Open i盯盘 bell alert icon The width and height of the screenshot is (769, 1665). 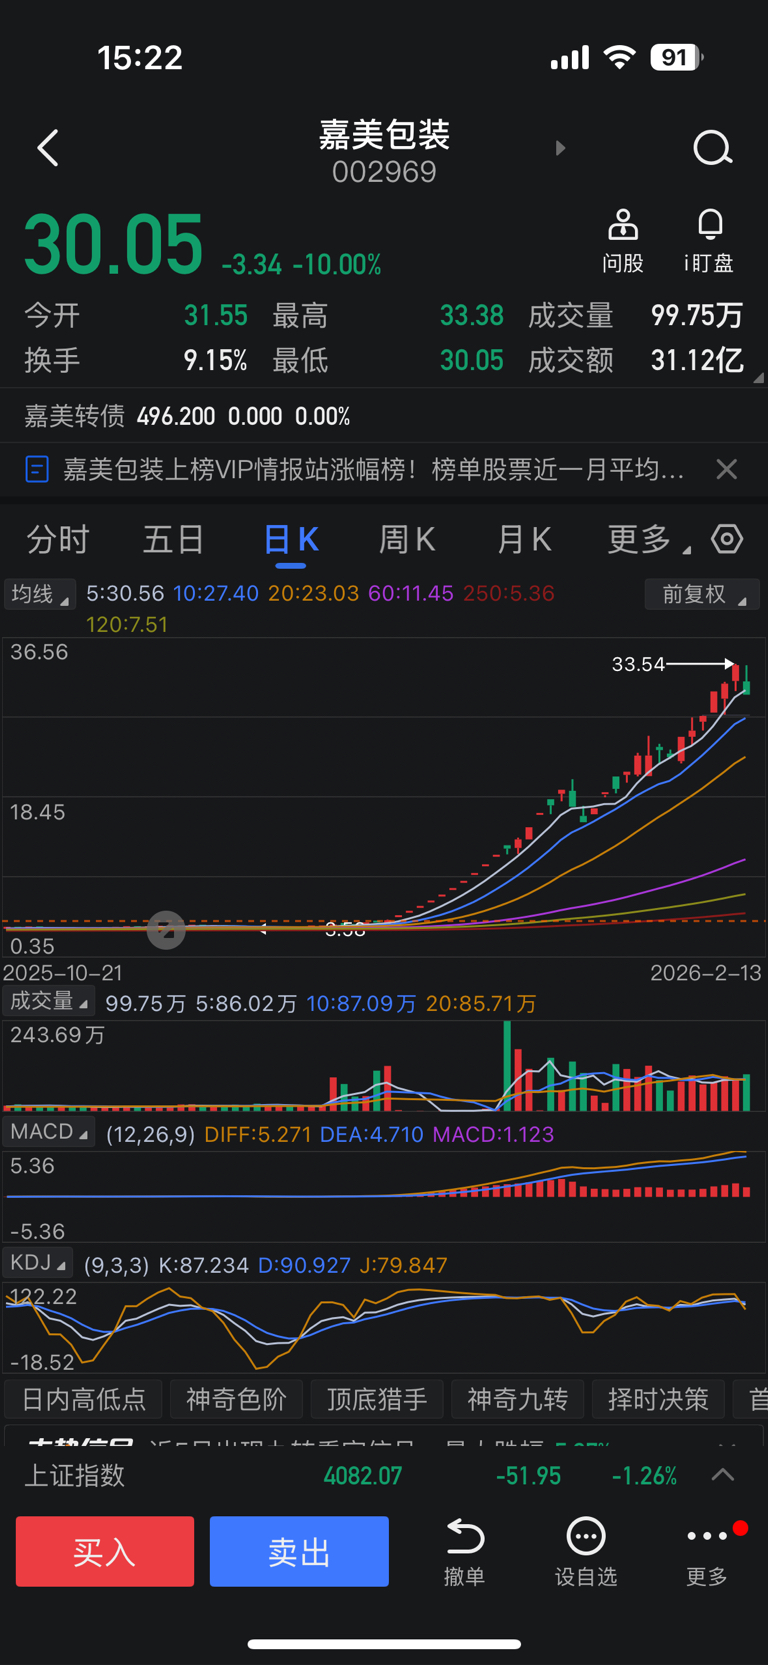click(x=710, y=225)
